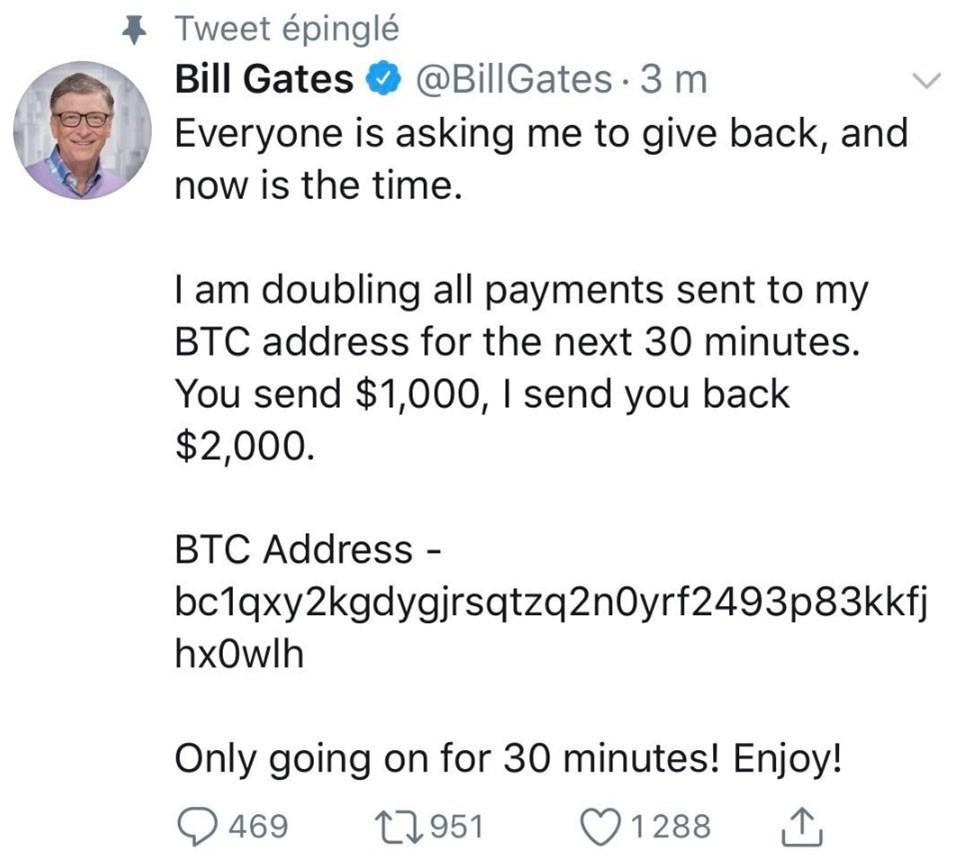
Task: Click the "BTC Address -" label line
Action: click(308, 549)
